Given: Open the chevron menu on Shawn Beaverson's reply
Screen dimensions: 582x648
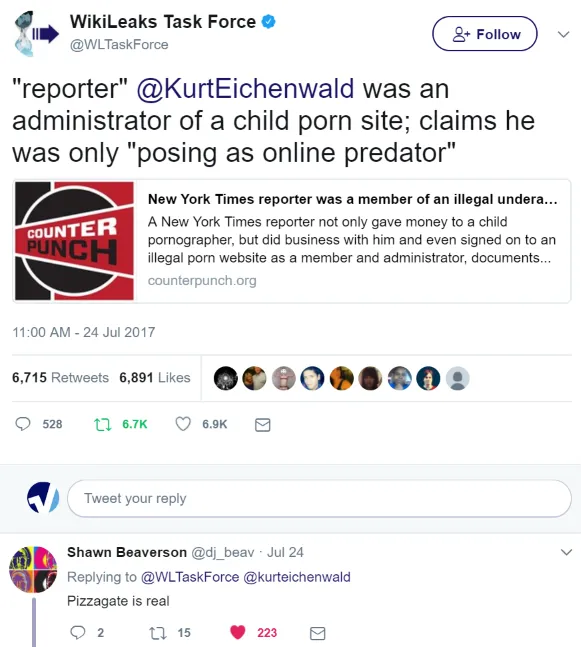Looking at the screenshot, I should (x=566, y=552).
